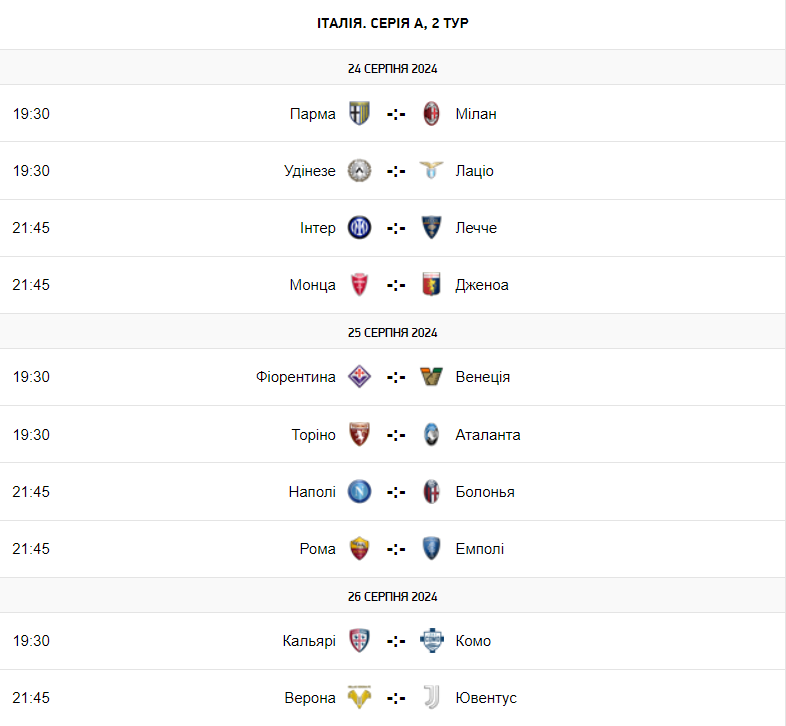
Task: Open the Inter club logo
Action: click(x=359, y=228)
